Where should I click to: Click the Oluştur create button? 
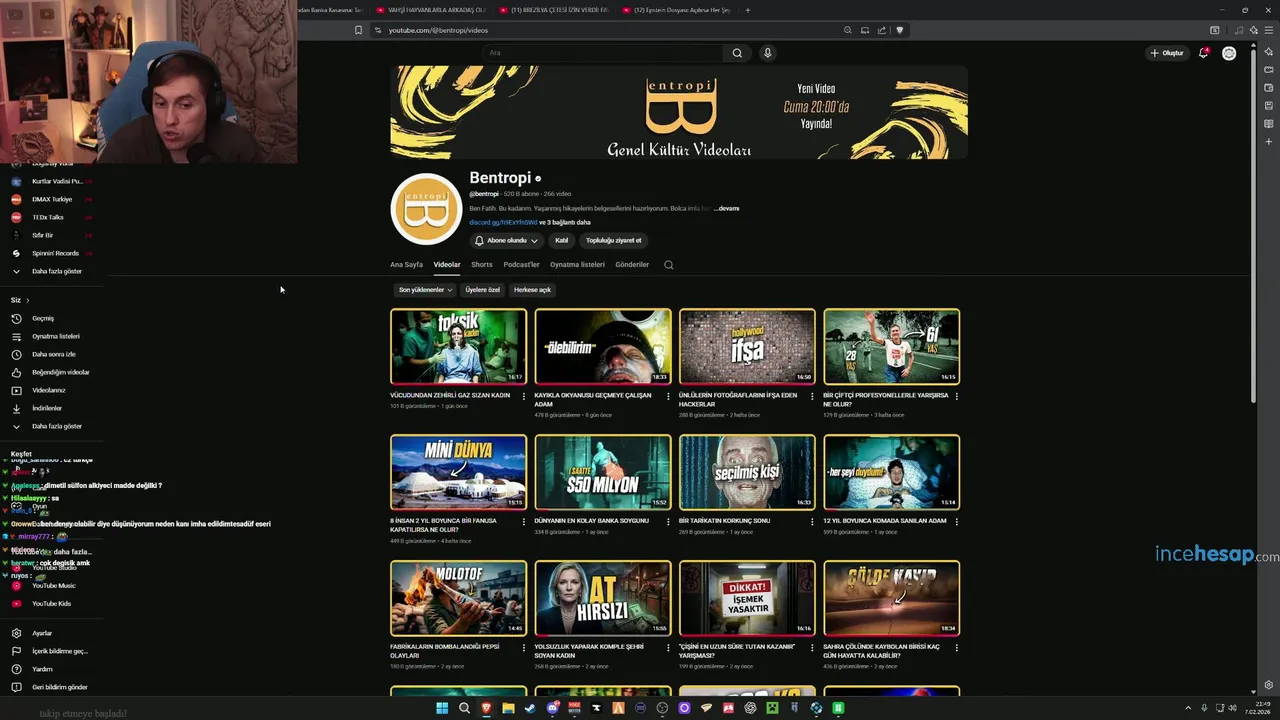(1167, 53)
